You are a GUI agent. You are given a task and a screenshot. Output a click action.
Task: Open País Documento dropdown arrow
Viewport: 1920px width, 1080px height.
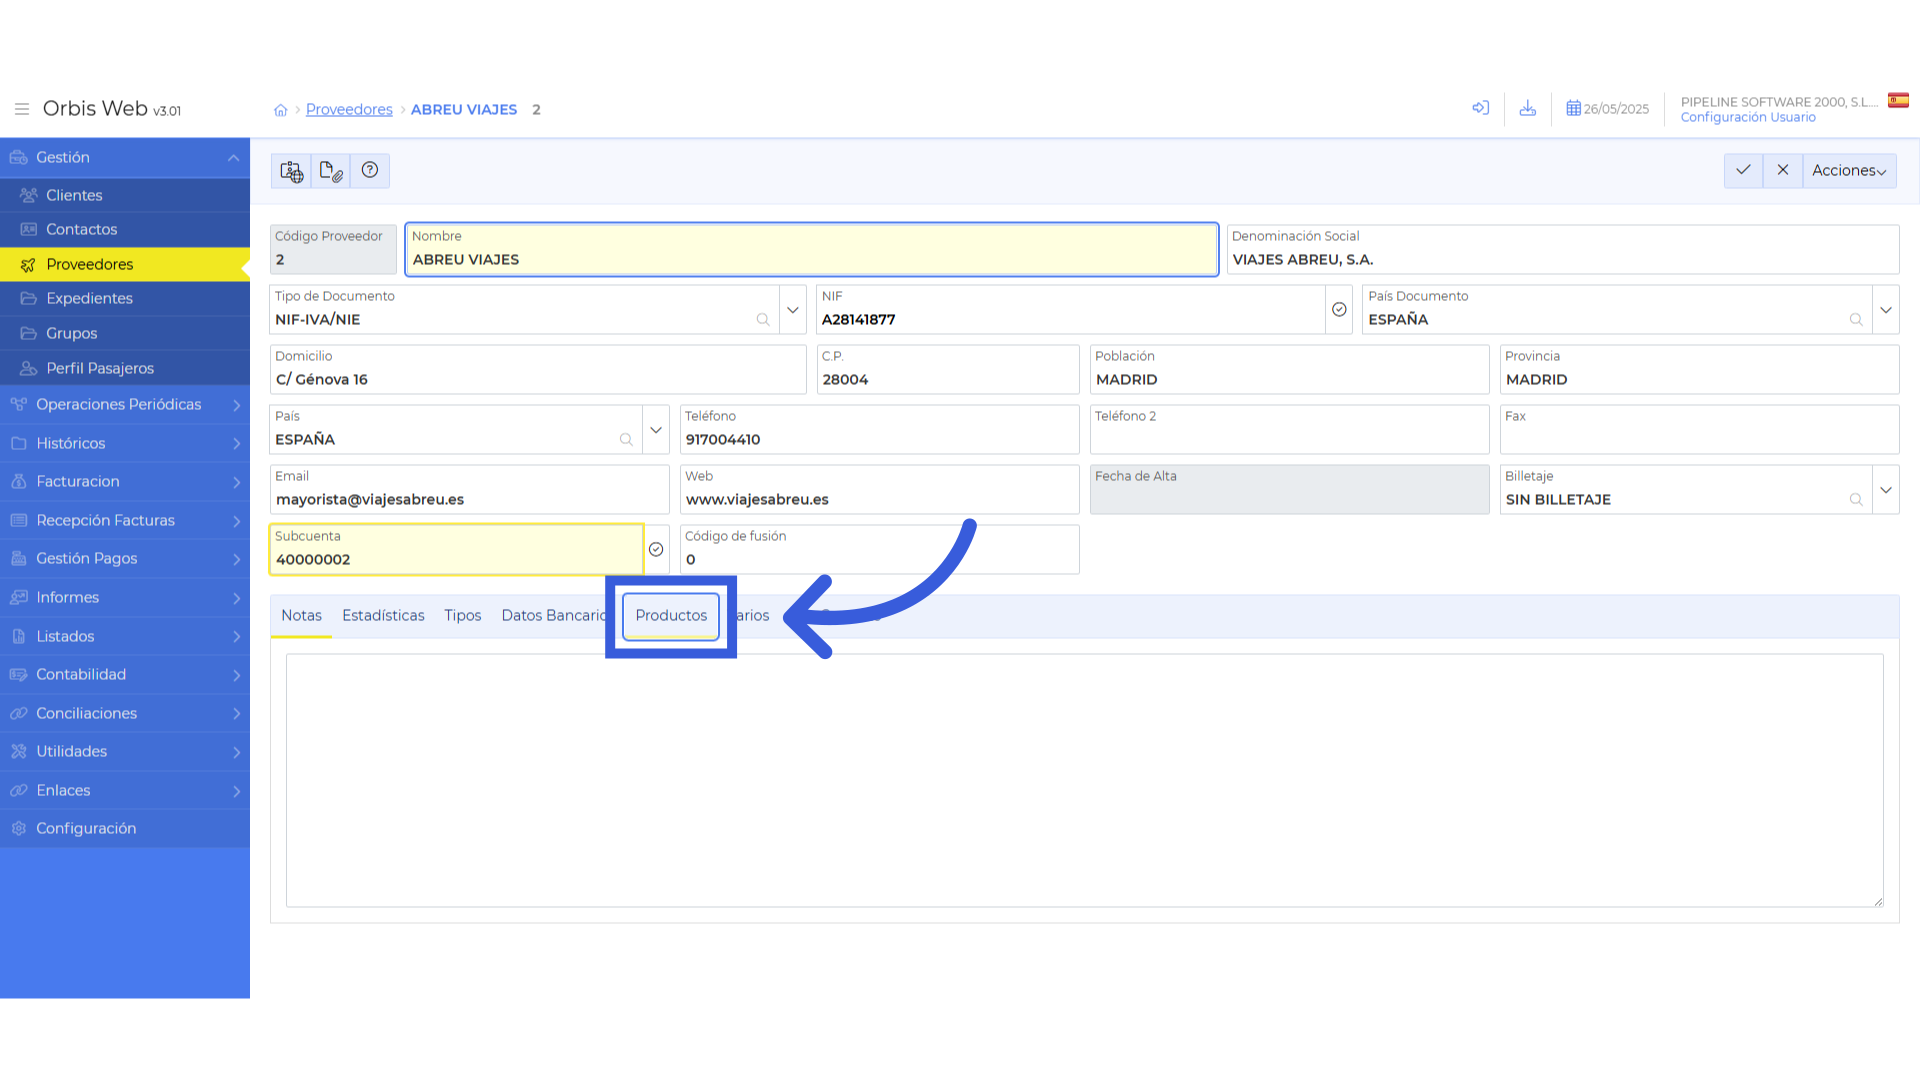coord(1886,310)
